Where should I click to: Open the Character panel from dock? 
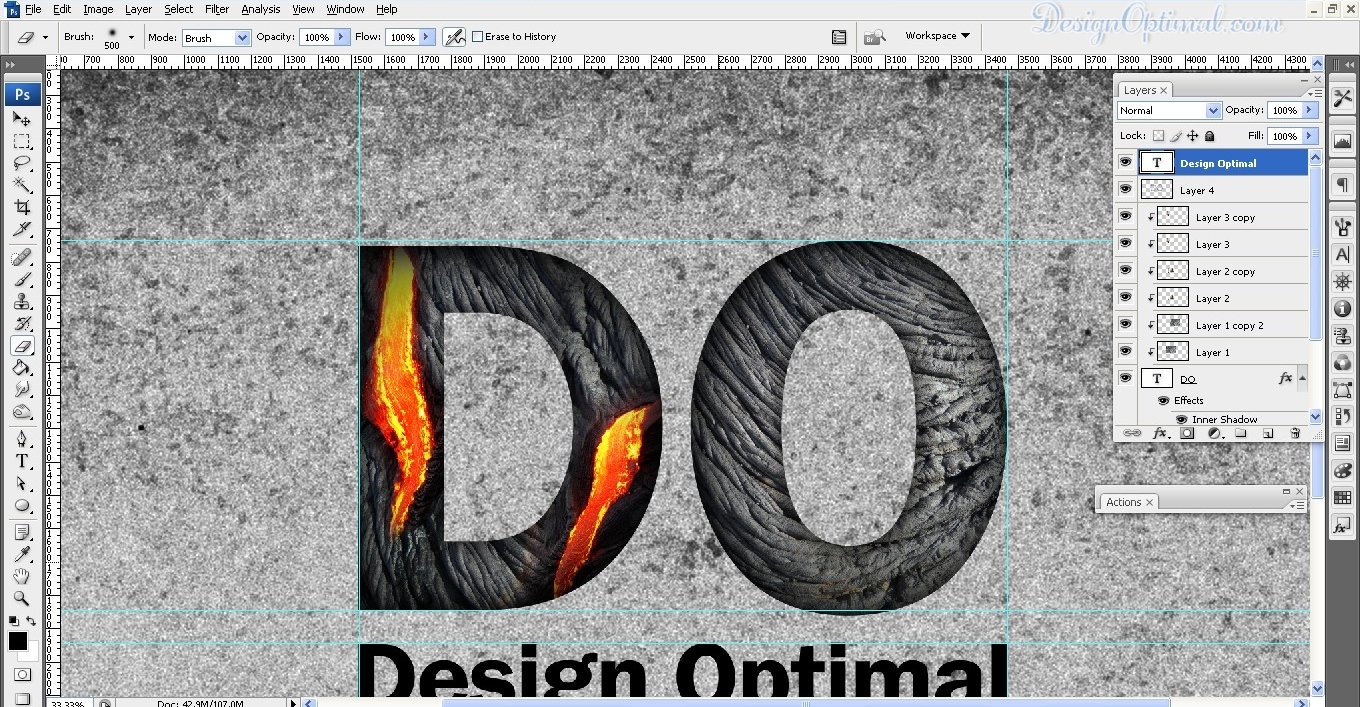coord(1342,255)
